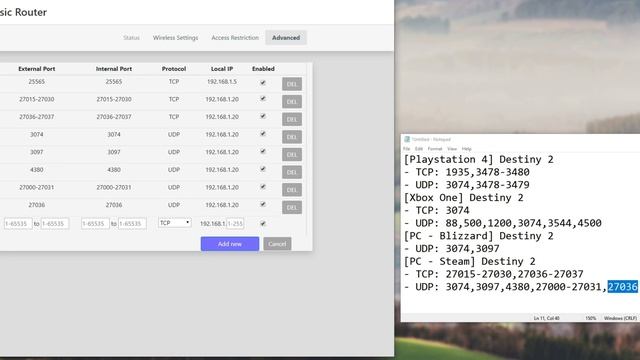Click 'TCP: 27015-27030,27036-27037' line in Notepad
Viewport: 640px width, 360px height.
tap(493, 274)
